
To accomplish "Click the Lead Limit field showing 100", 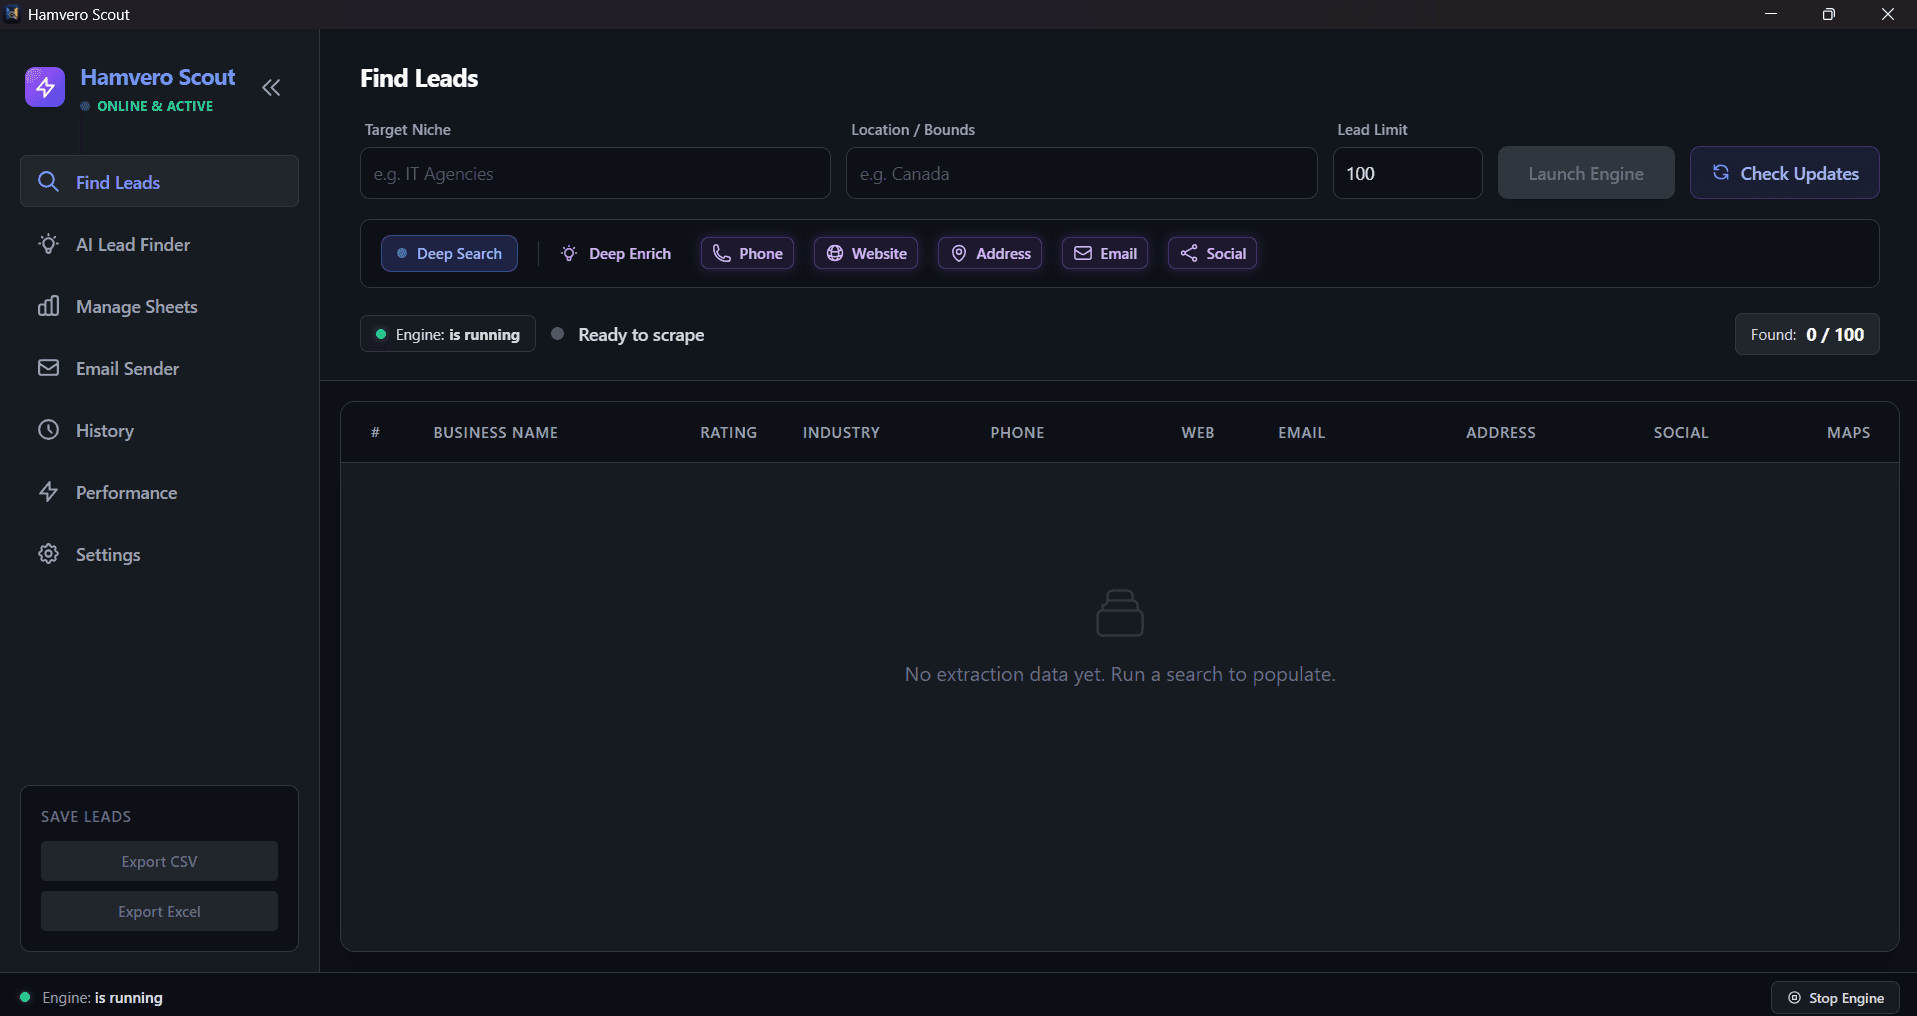I will click(1407, 173).
